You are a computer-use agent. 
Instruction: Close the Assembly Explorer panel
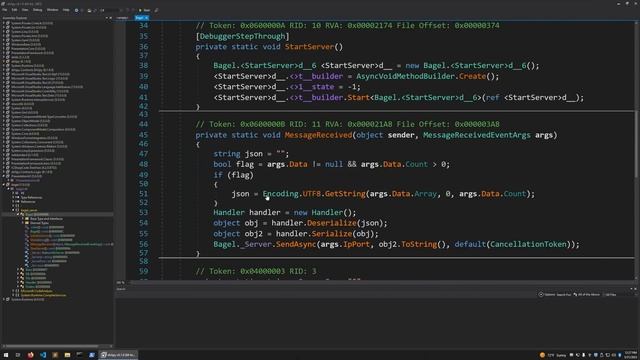click(111, 18)
